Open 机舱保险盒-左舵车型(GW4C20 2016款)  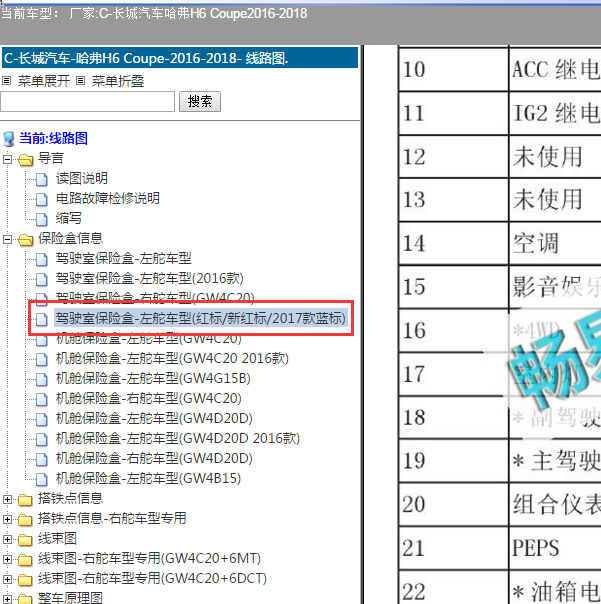(172, 359)
